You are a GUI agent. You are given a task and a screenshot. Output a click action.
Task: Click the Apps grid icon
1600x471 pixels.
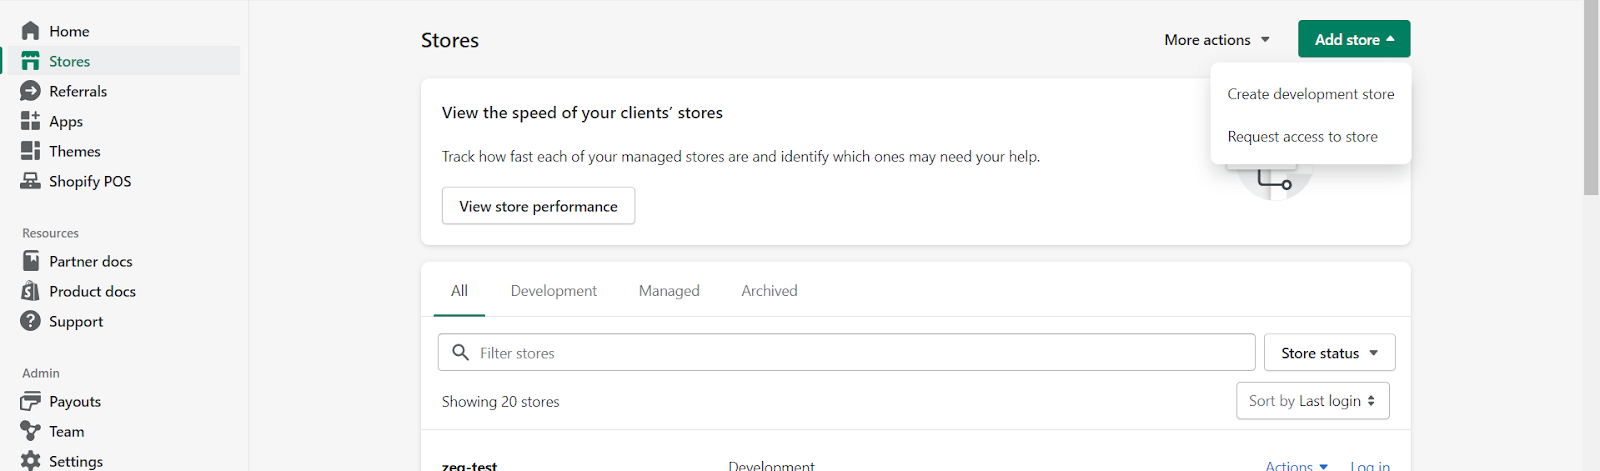(x=30, y=121)
